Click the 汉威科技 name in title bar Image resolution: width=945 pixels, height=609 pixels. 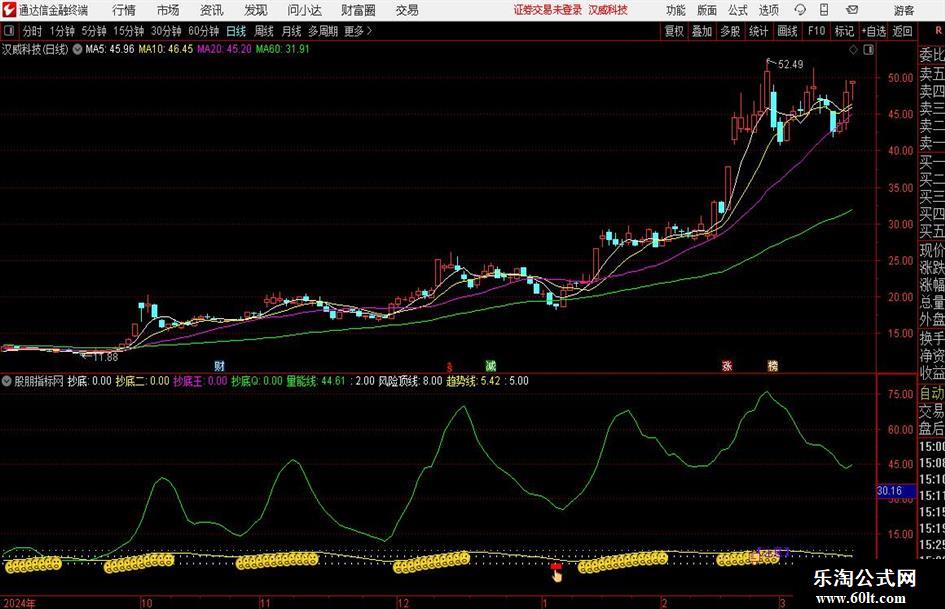(608, 10)
